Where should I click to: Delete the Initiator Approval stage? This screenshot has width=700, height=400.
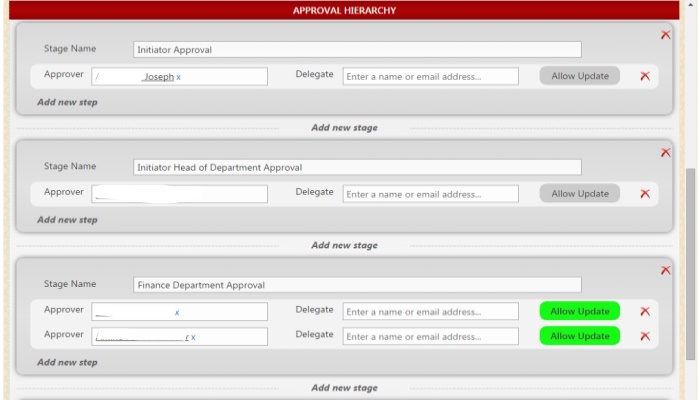[665, 35]
